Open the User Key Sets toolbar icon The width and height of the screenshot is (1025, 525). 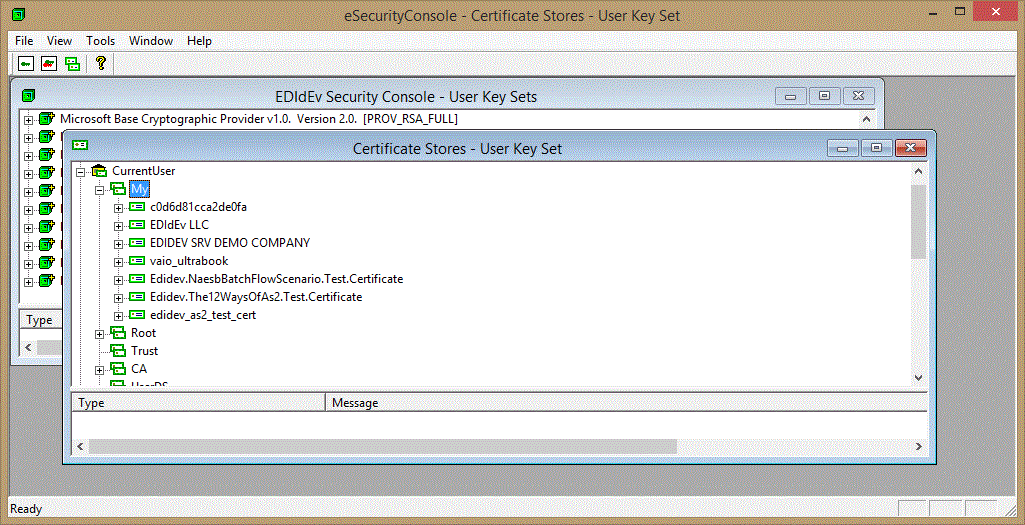(26, 63)
